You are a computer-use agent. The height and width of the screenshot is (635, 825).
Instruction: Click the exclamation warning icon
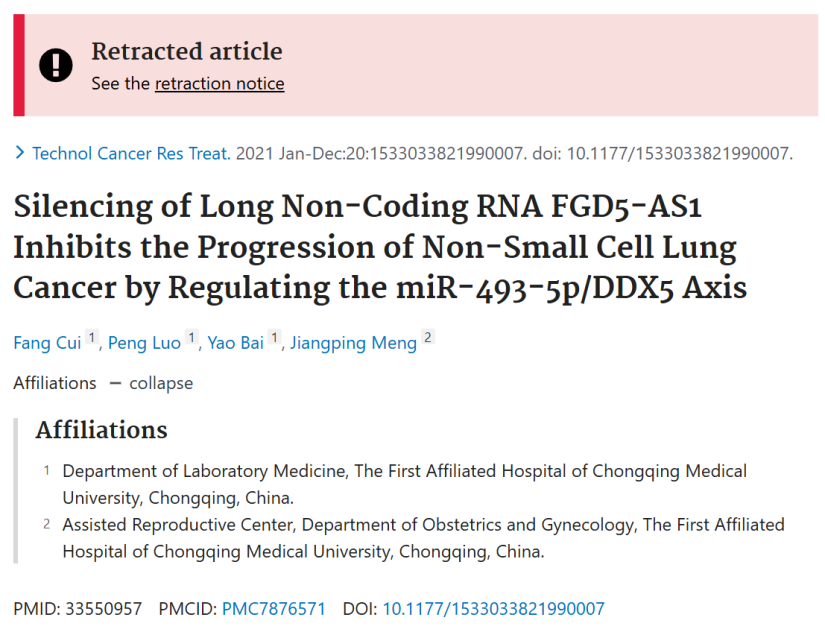pos(56,65)
